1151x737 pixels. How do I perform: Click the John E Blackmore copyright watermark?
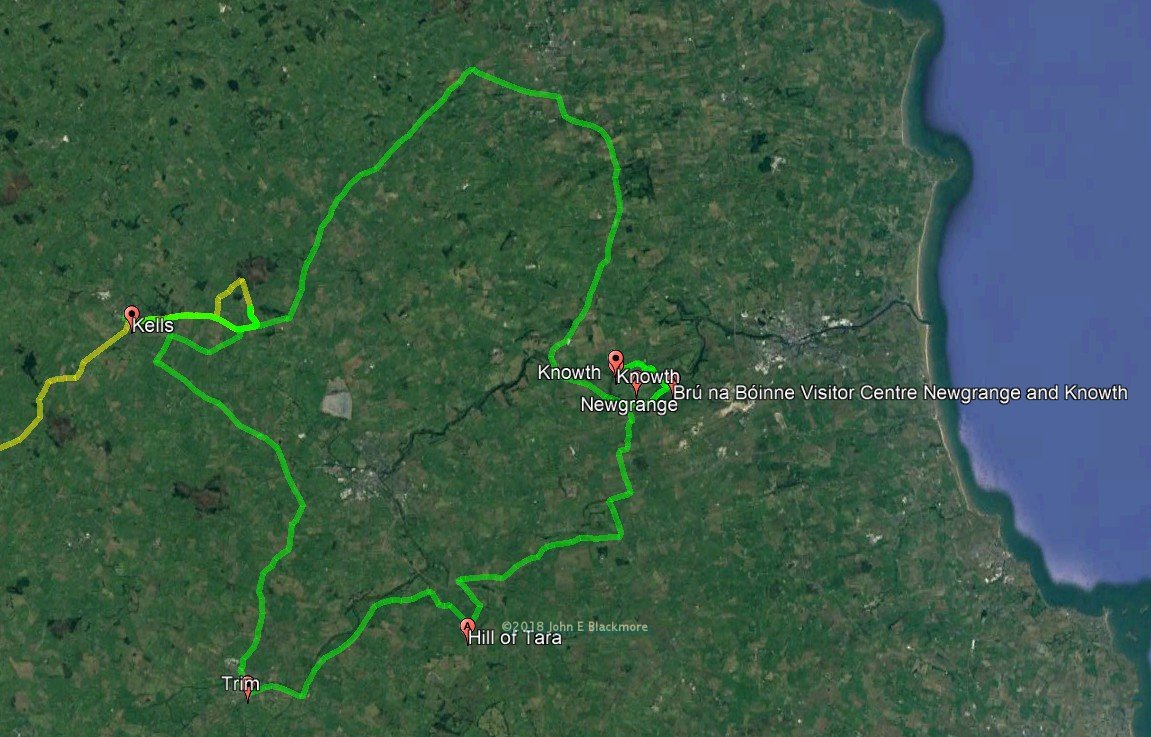point(575,626)
